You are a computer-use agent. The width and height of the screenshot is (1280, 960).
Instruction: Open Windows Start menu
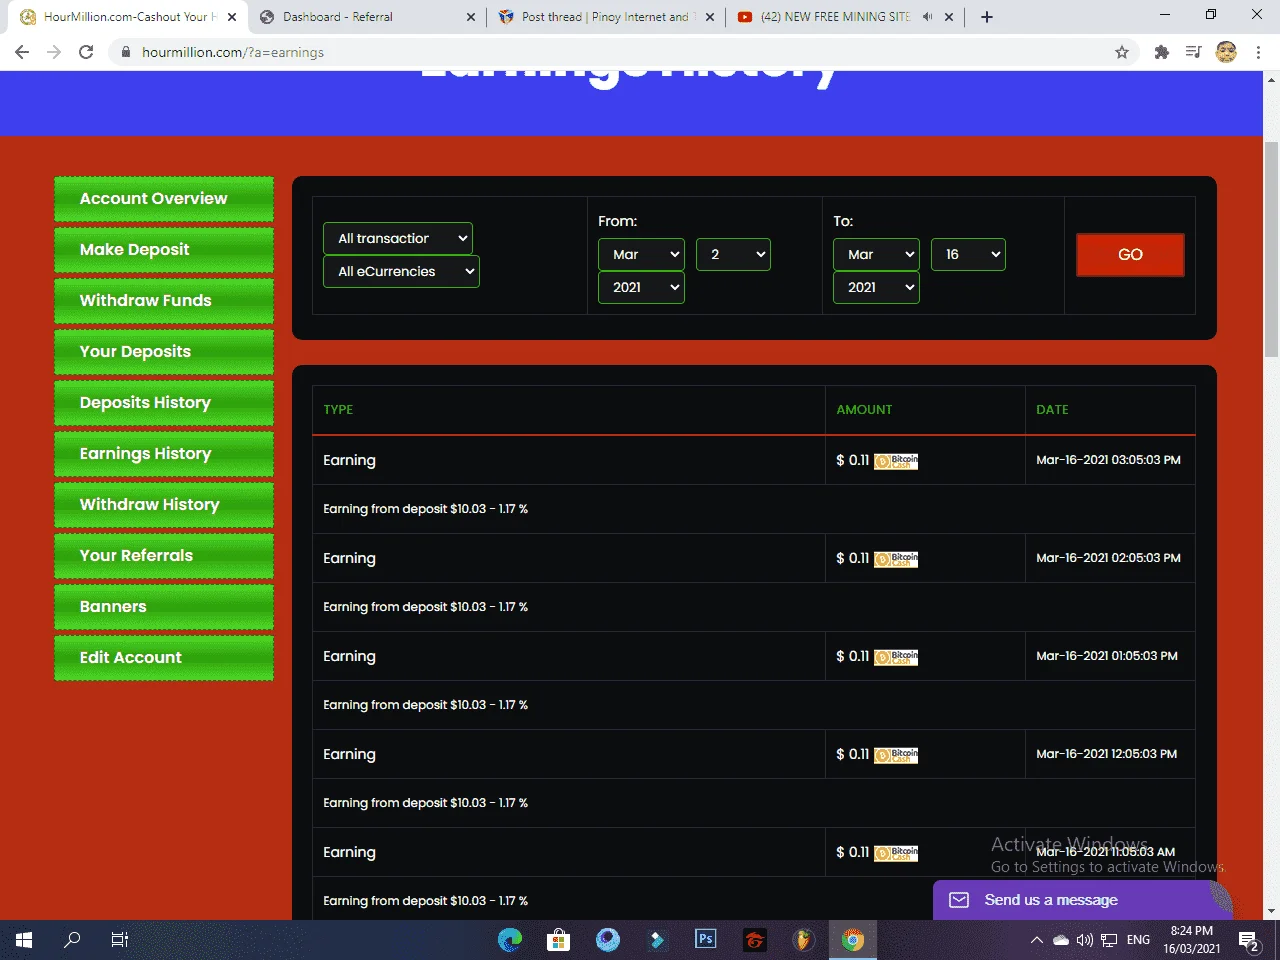(x=24, y=940)
